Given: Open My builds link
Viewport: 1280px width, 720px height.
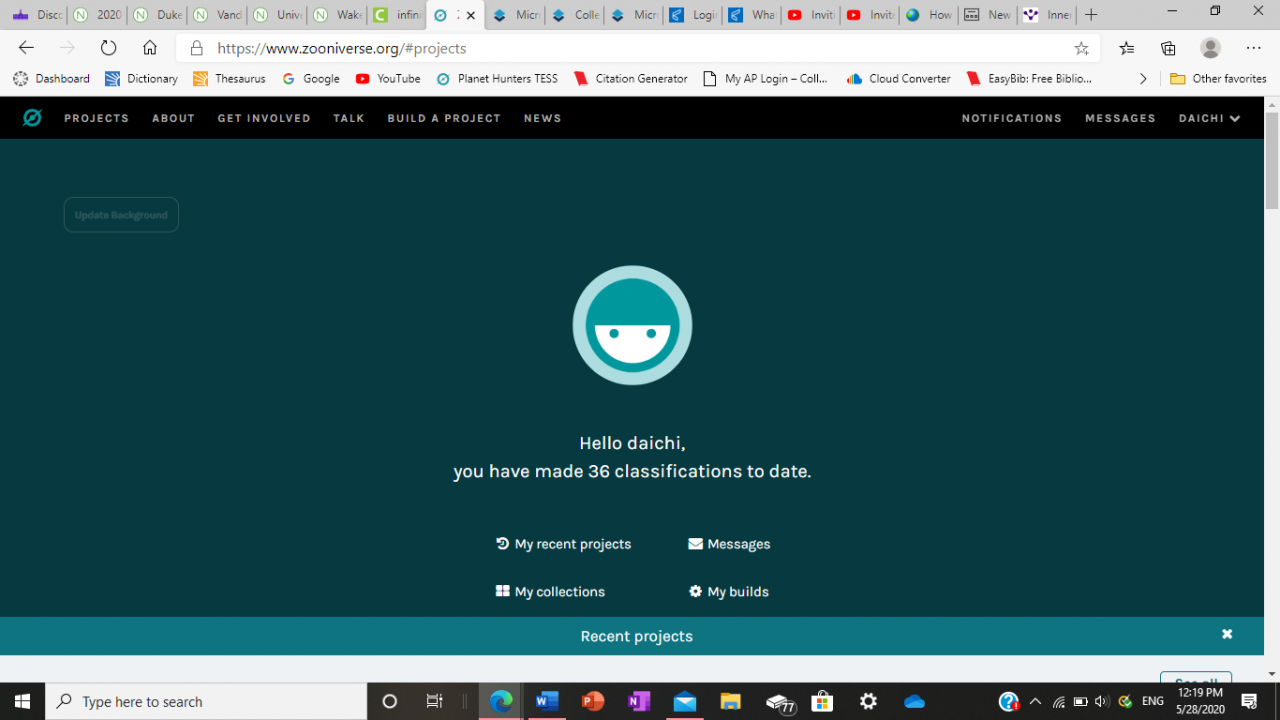Looking at the screenshot, I should click(729, 592).
